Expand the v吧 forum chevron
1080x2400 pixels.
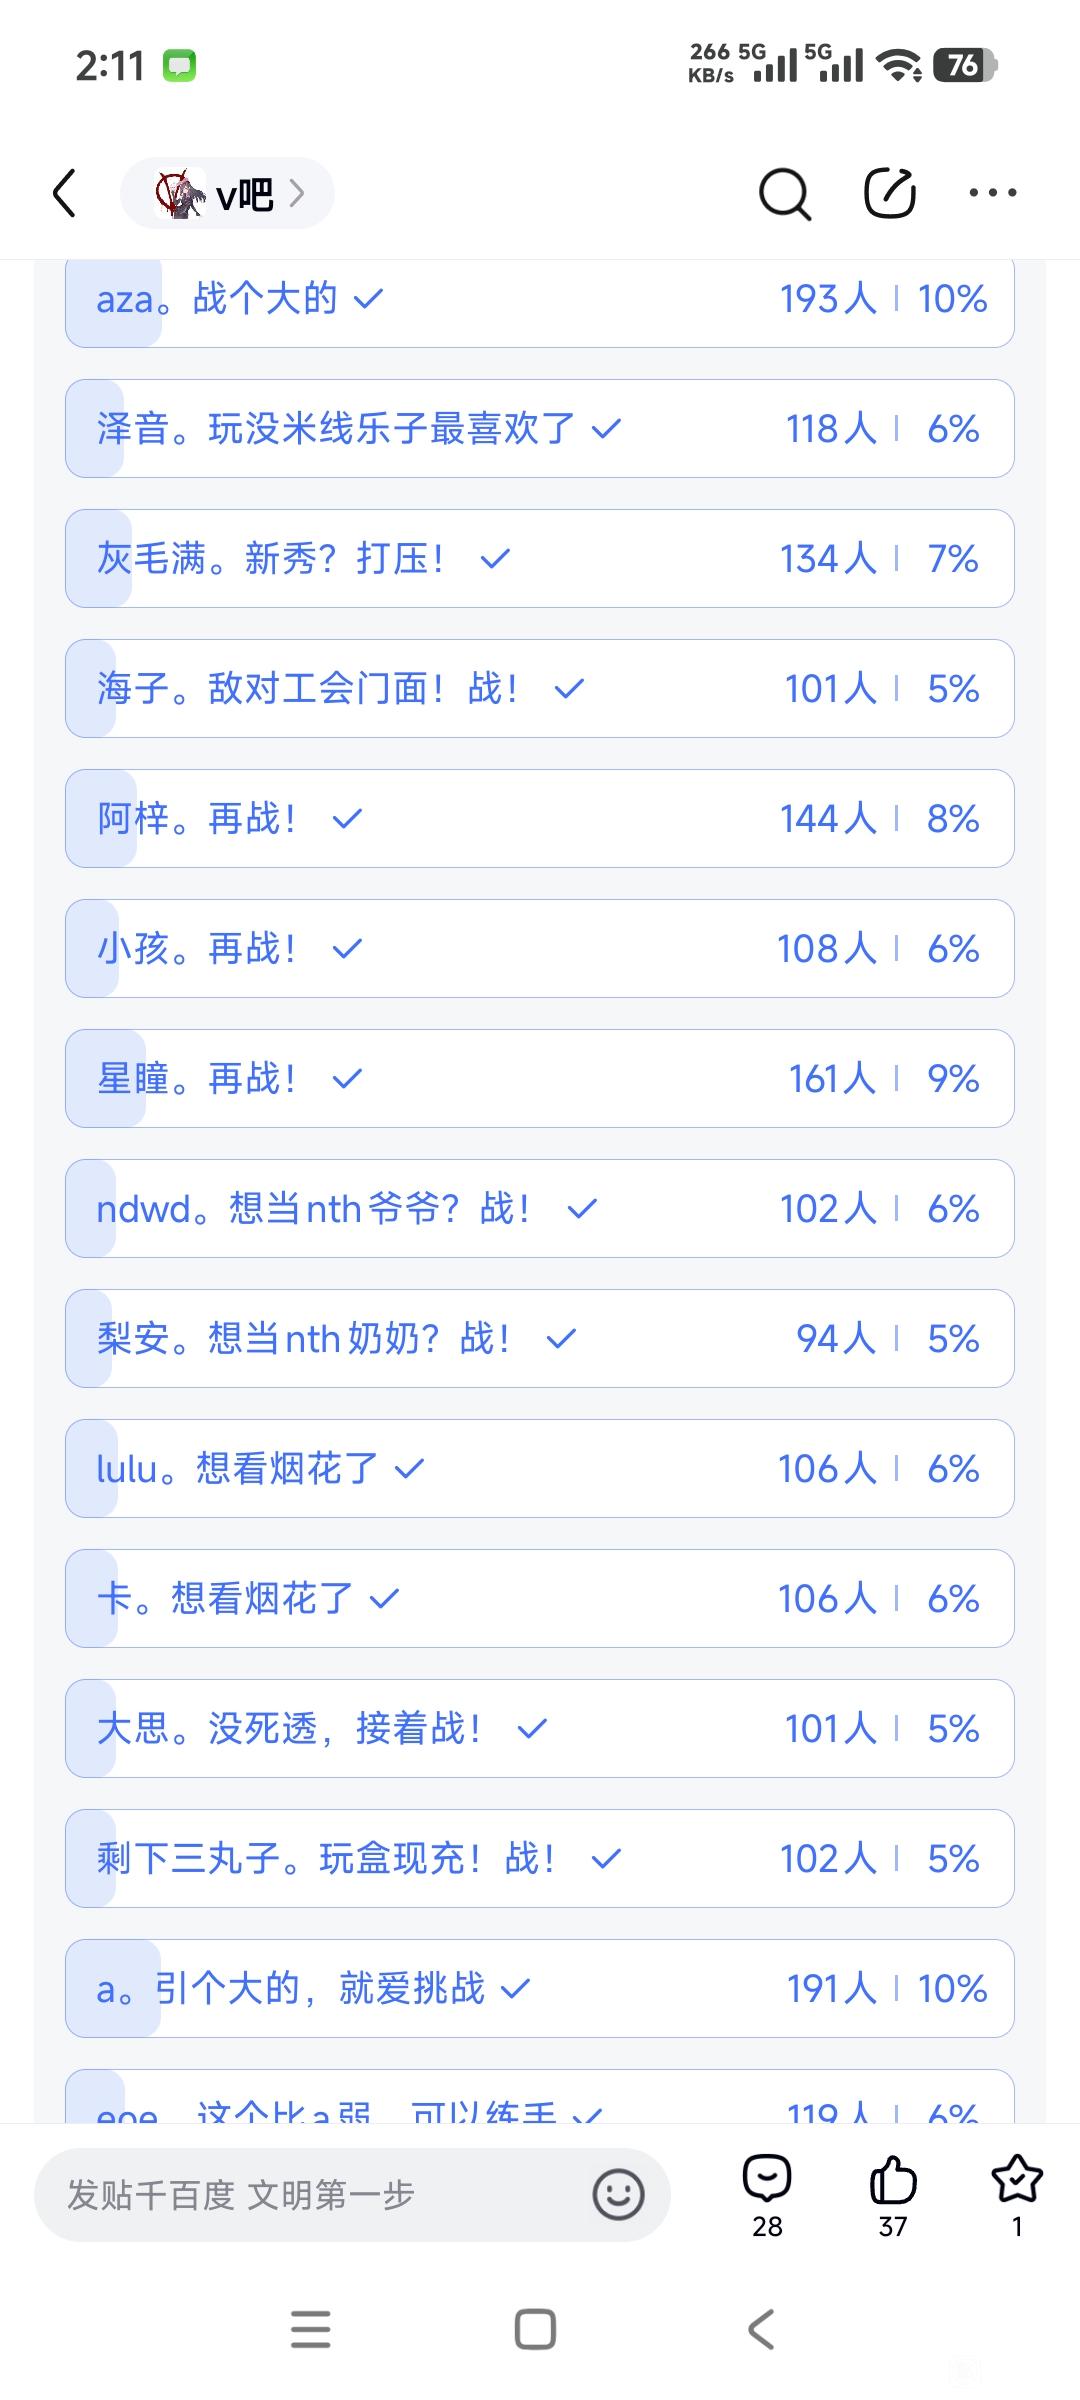click(296, 193)
